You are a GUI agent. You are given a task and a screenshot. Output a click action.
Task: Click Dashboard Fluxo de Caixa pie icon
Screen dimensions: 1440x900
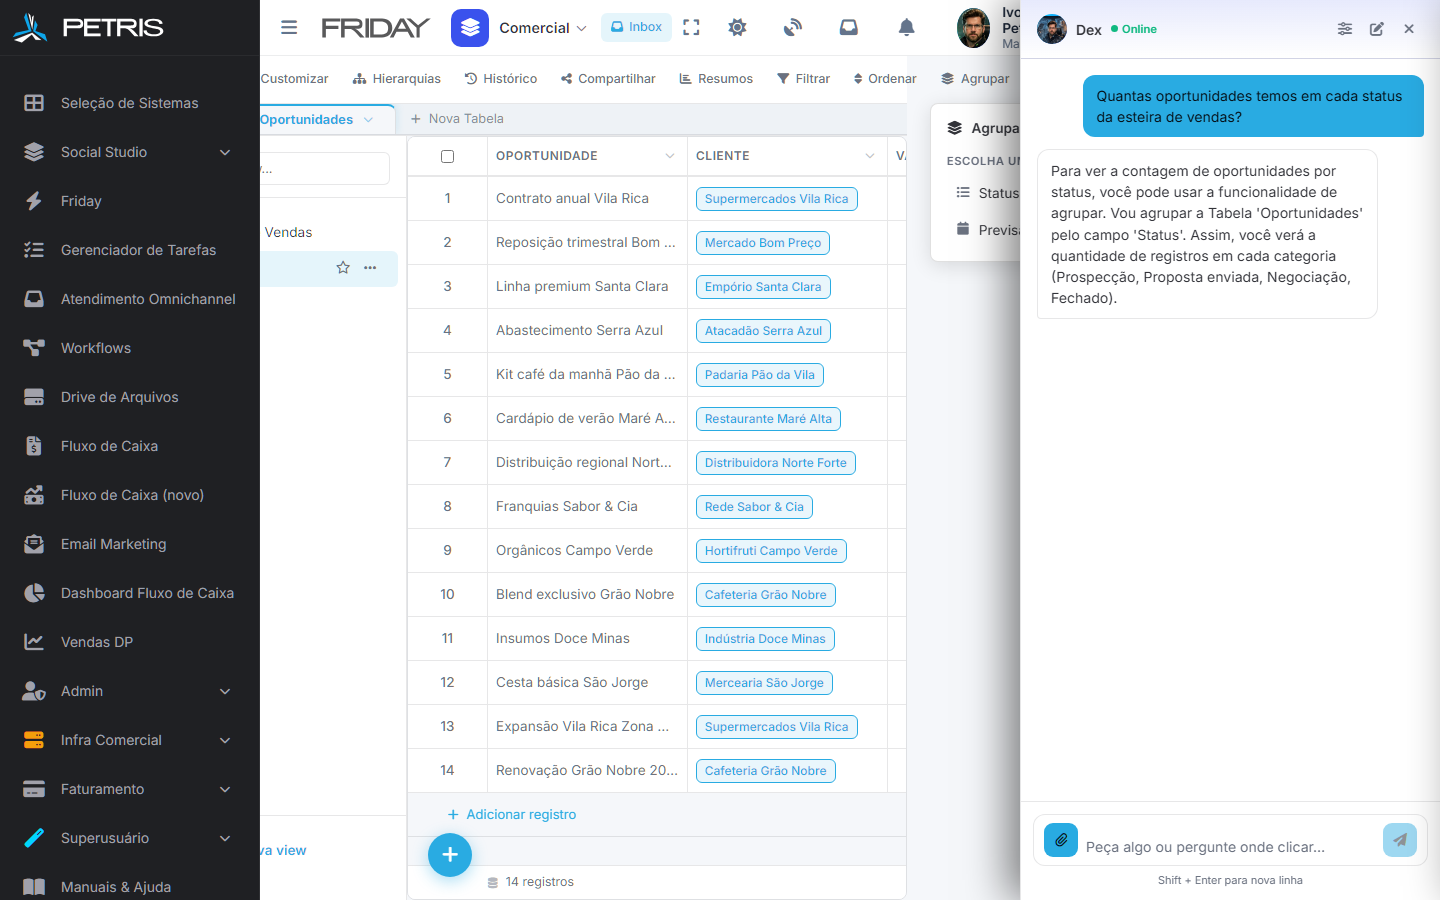coord(34,593)
